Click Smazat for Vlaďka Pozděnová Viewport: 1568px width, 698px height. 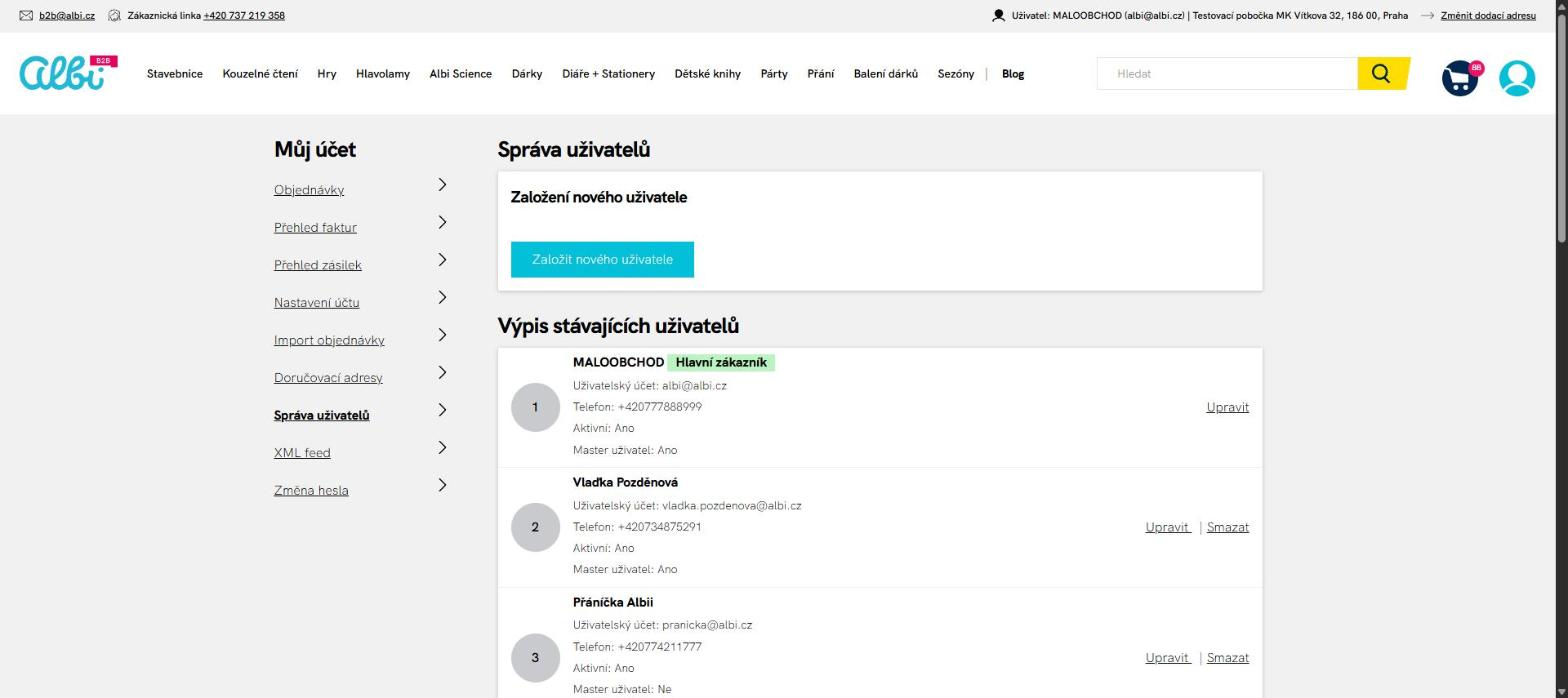[x=1228, y=527]
